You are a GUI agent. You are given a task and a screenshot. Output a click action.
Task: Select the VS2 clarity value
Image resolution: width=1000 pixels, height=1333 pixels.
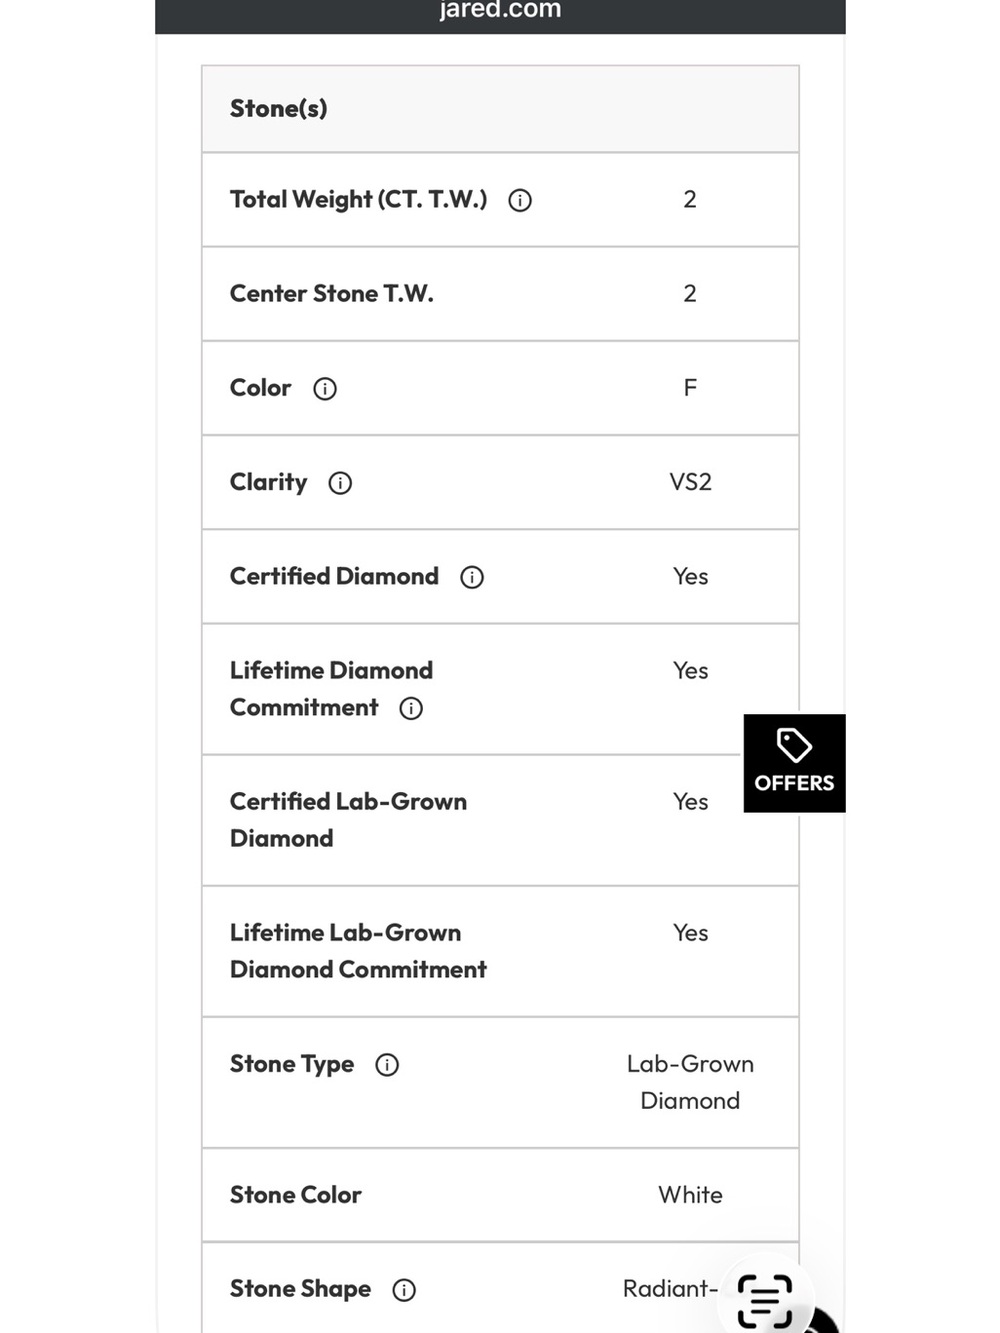690,482
